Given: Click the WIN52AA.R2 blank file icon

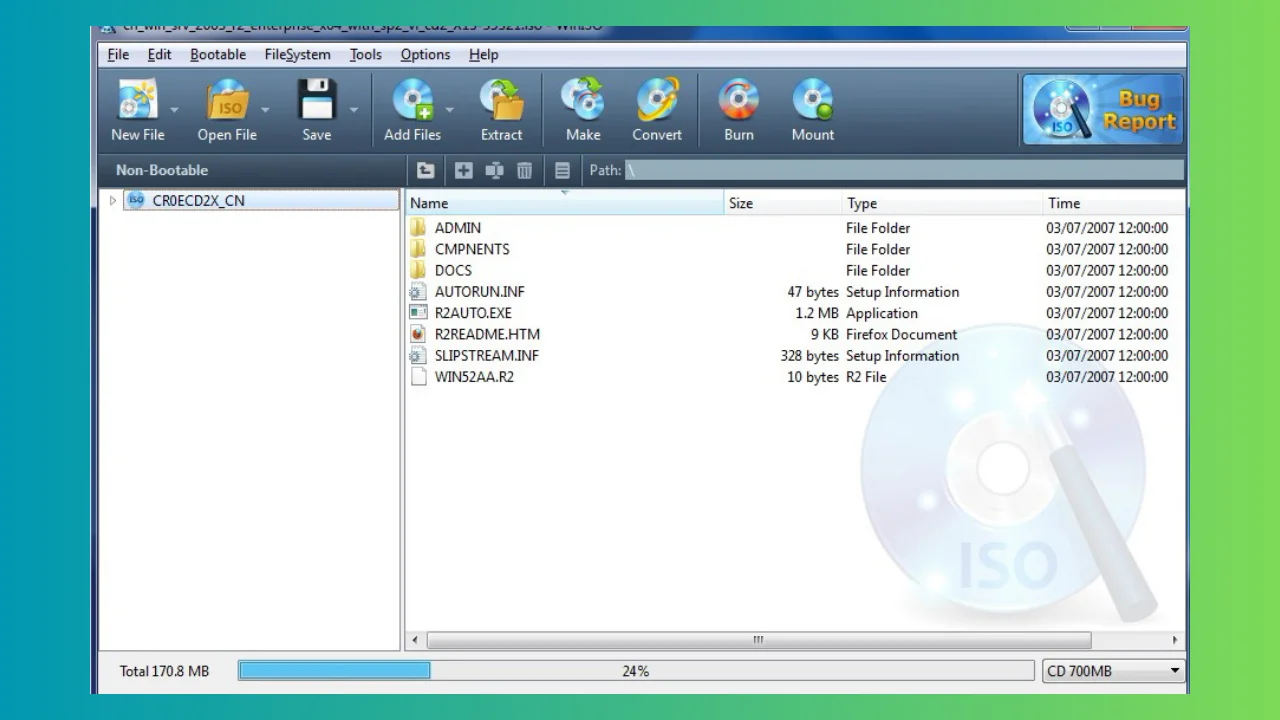Looking at the screenshot, I should pyautogui.click(x=418, y=377).
